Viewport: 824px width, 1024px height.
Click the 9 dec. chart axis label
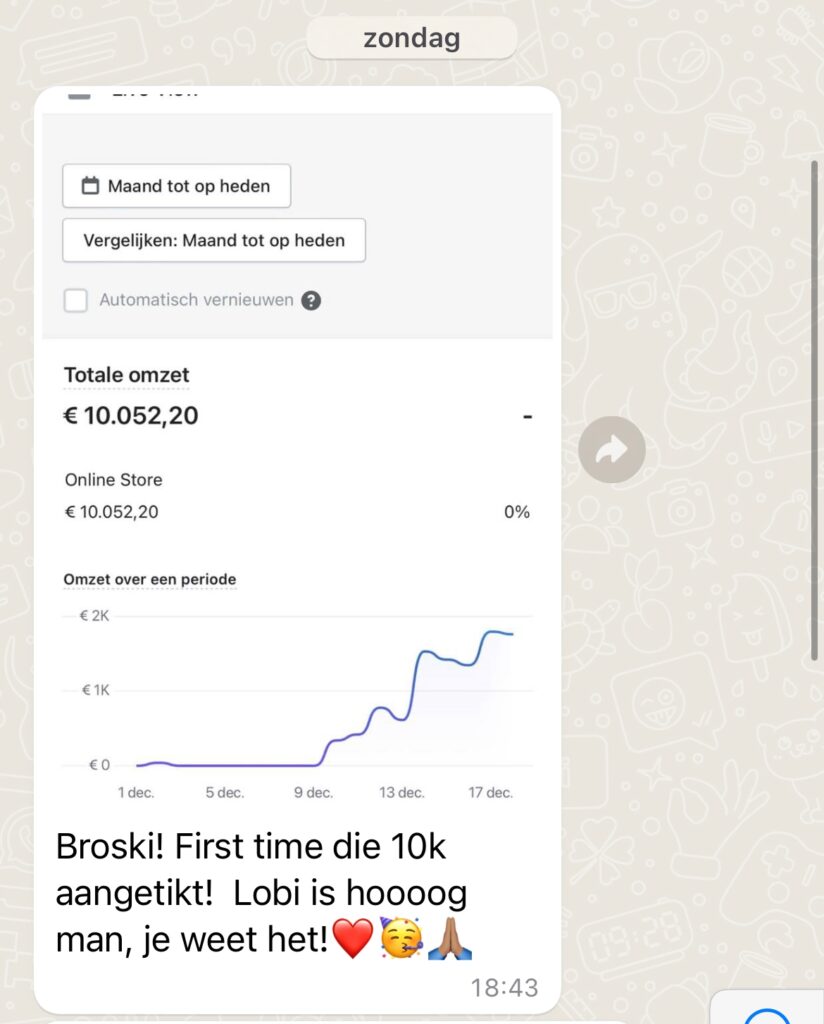click(x=313, y=793)
